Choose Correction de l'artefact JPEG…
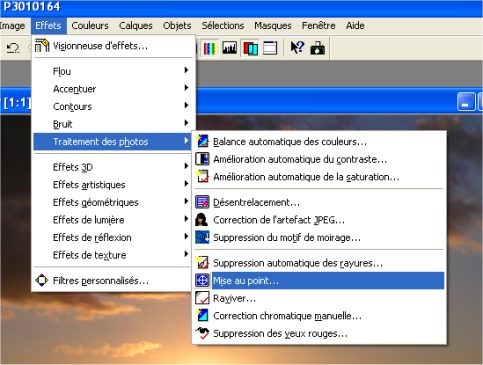Screen dimensions: 483x365 click(319, 220)
